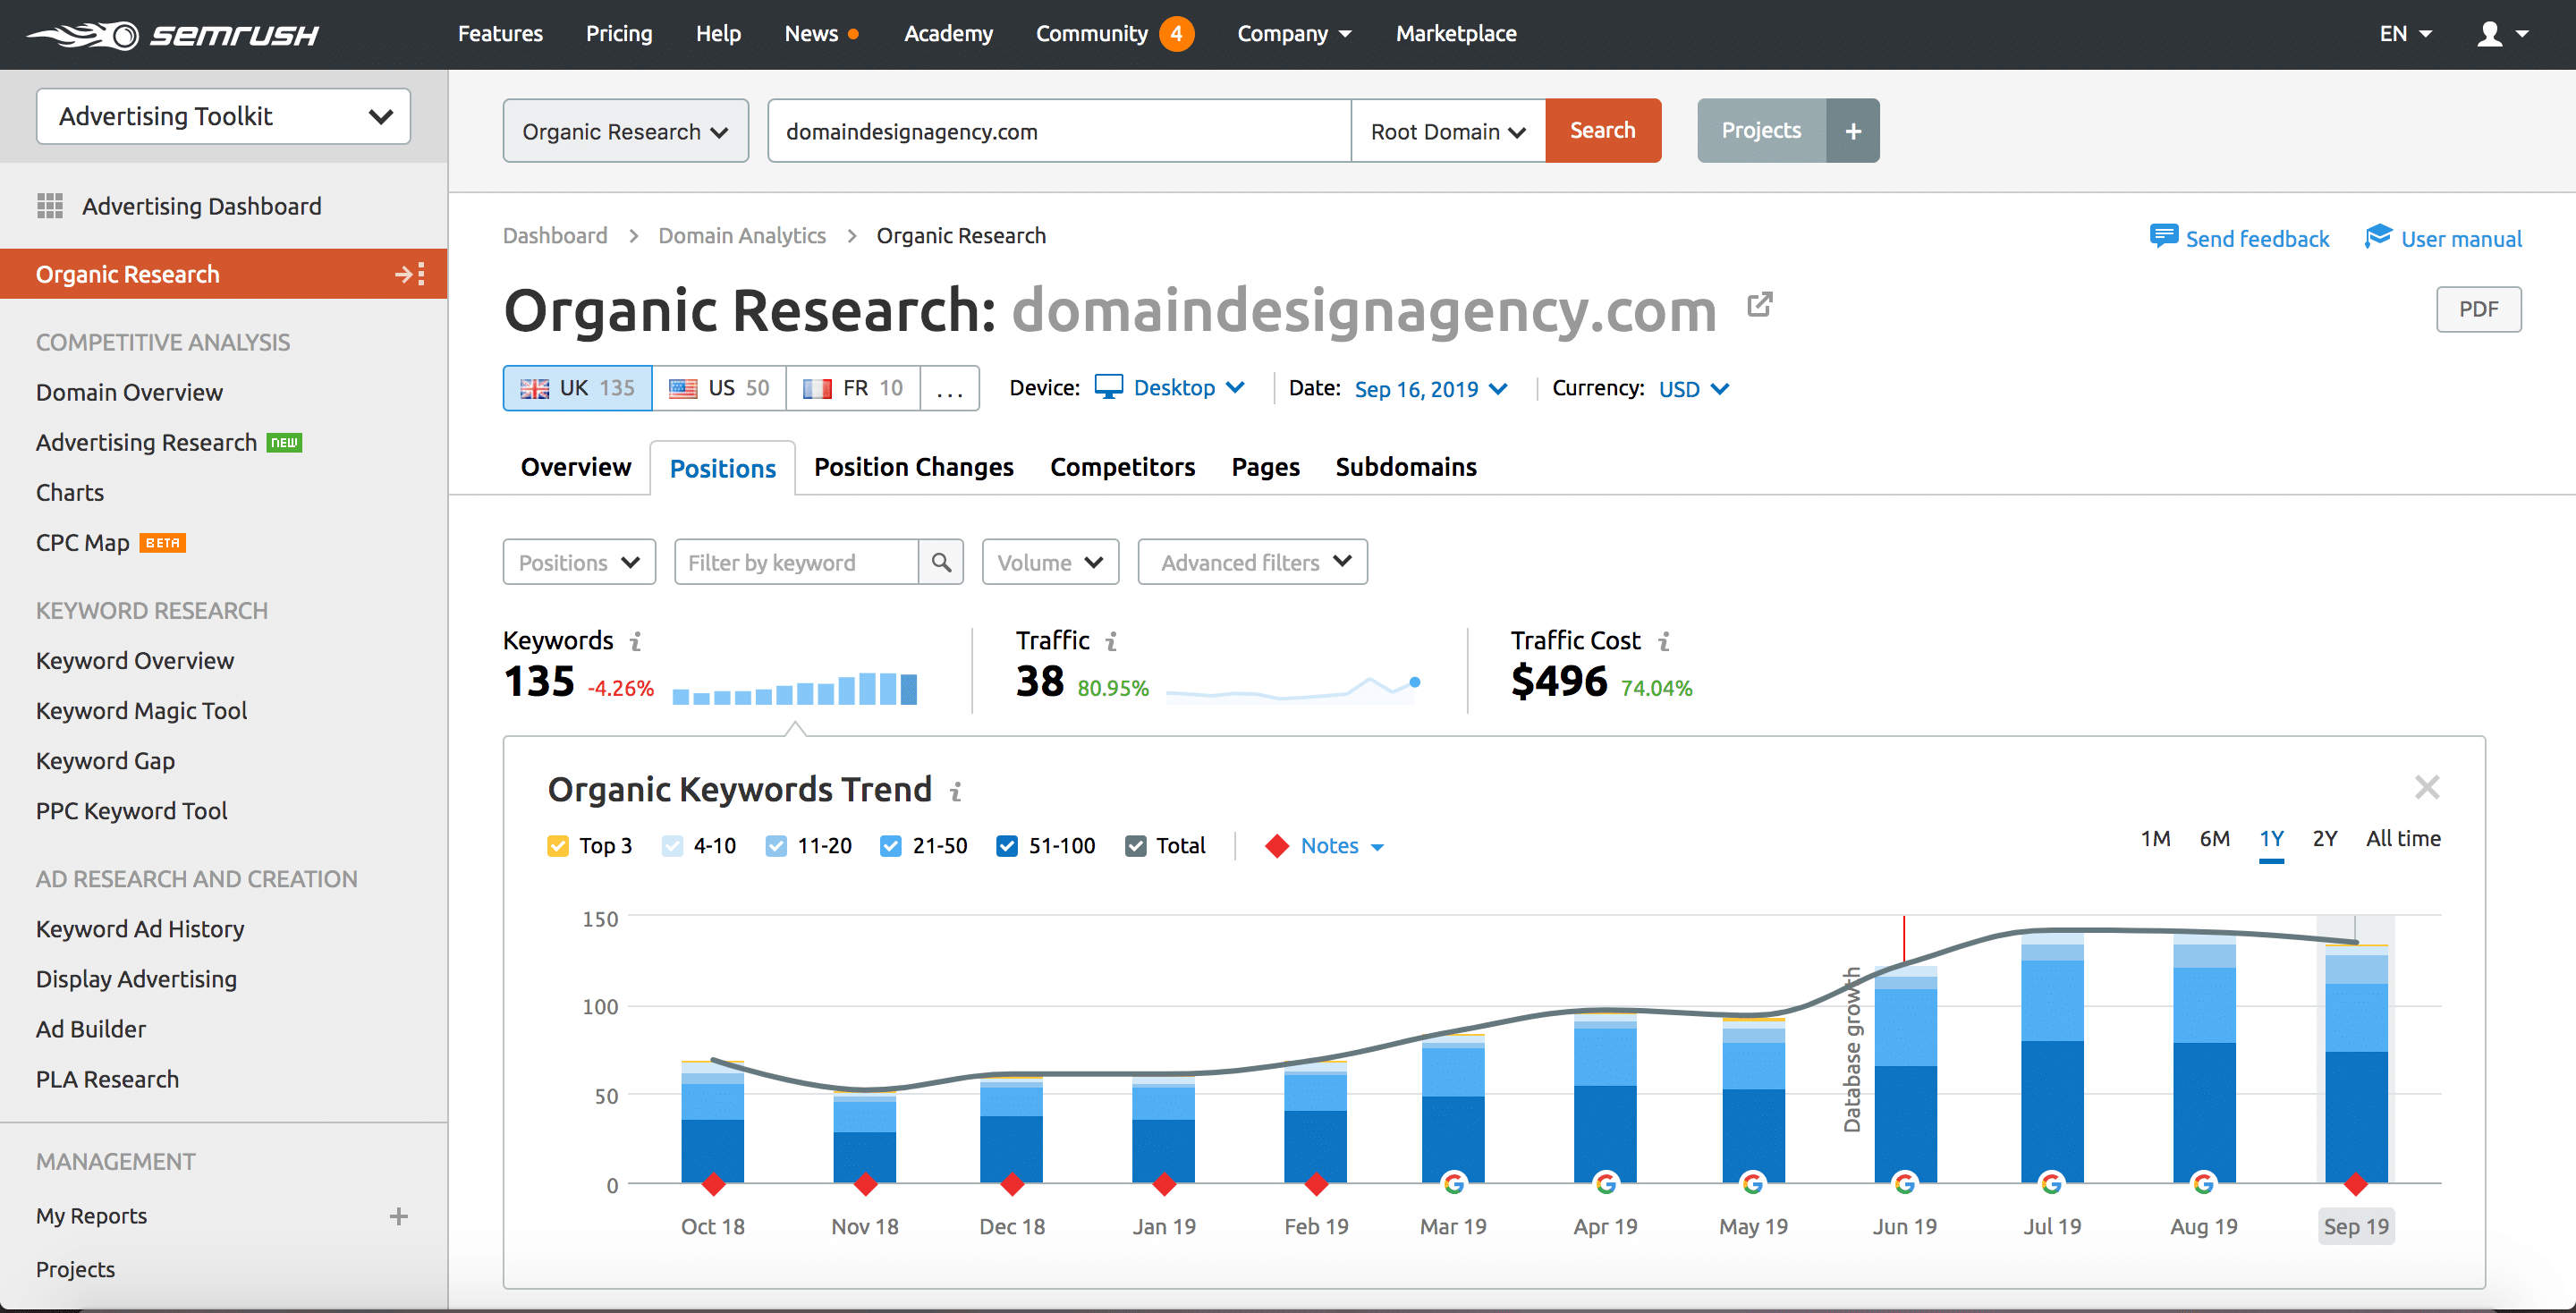Open the user account profile icon
Image resolution: width=2576 pixels, height=1313 pixels.
[2489, 34]
